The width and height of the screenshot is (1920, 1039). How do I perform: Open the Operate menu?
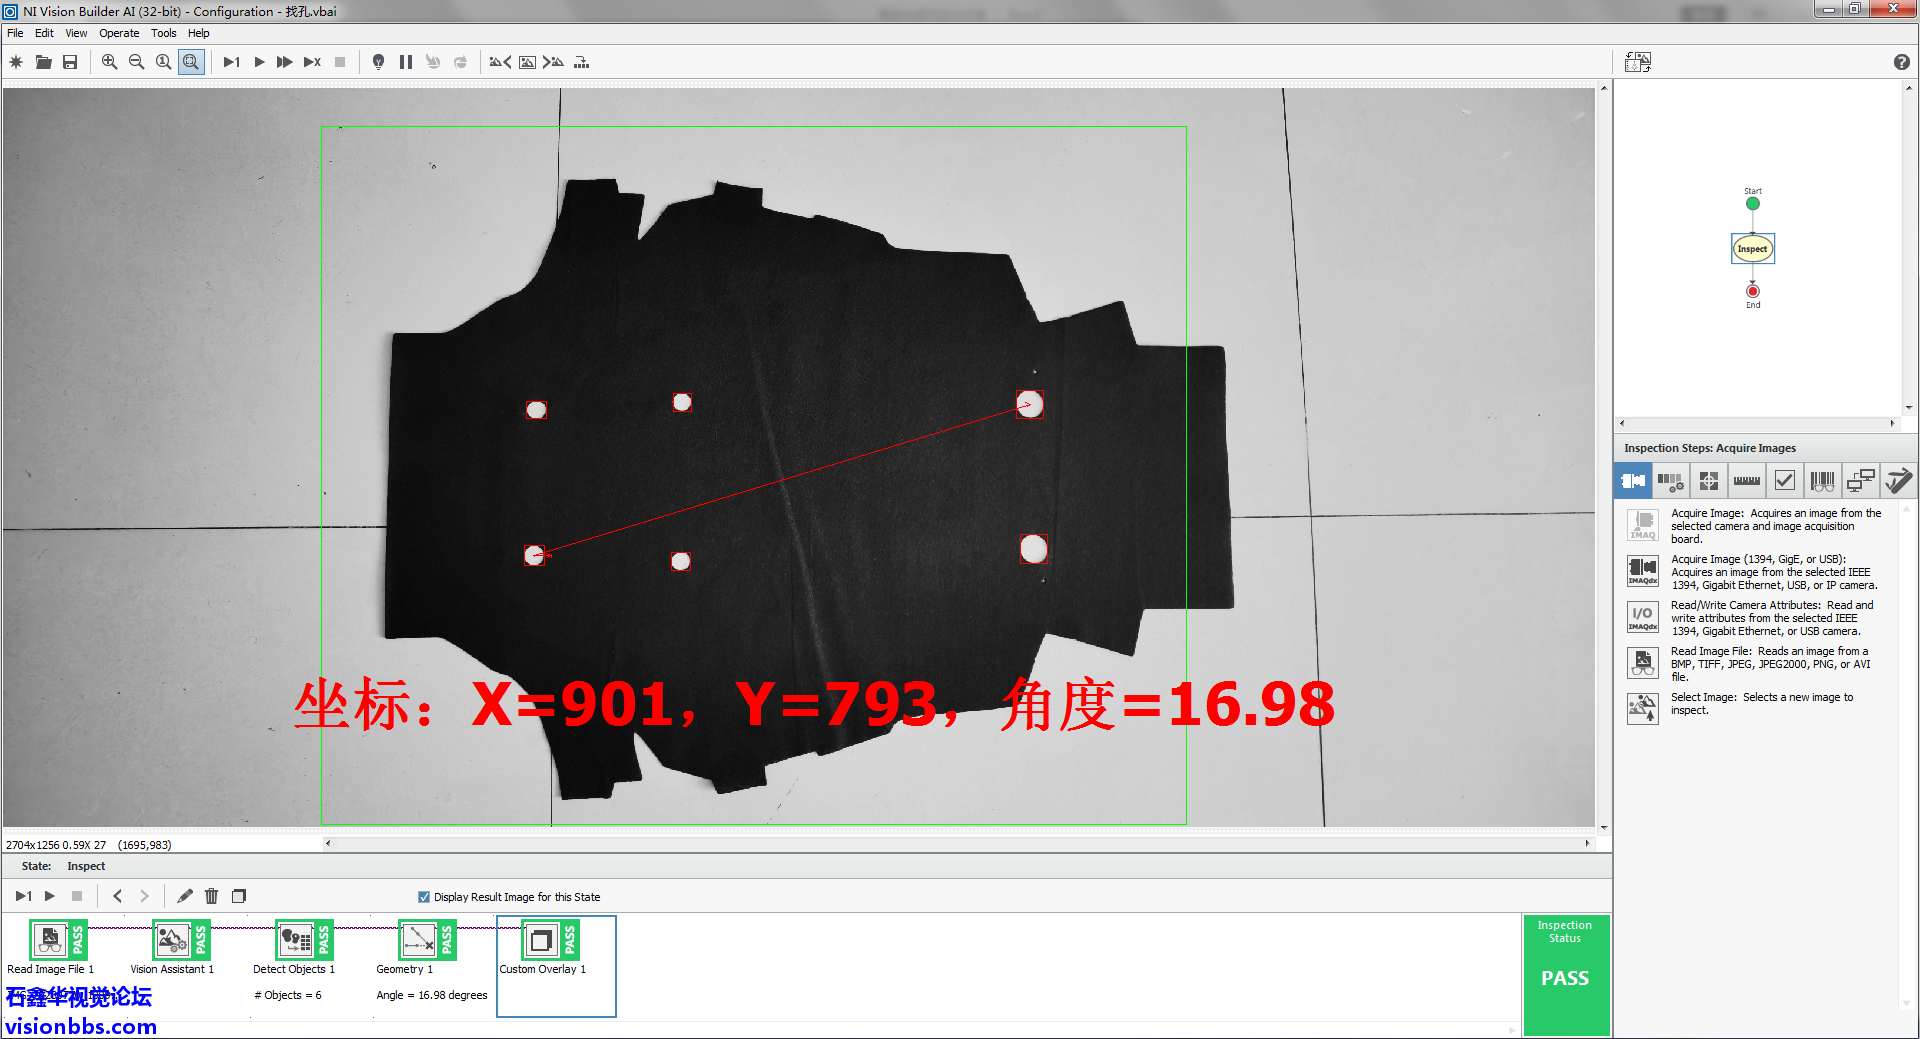click(119, 33)
